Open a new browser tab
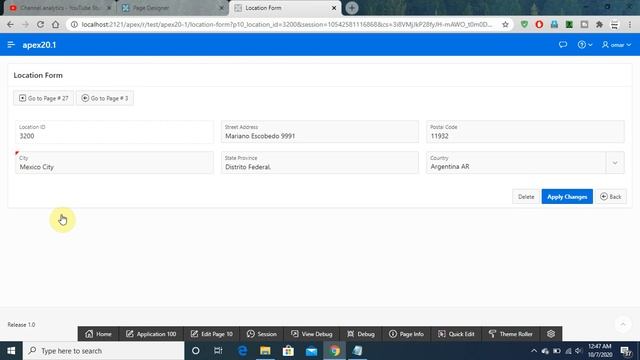Image resolution: width=640 pixels, height=360 pixels. coord(352,8)
